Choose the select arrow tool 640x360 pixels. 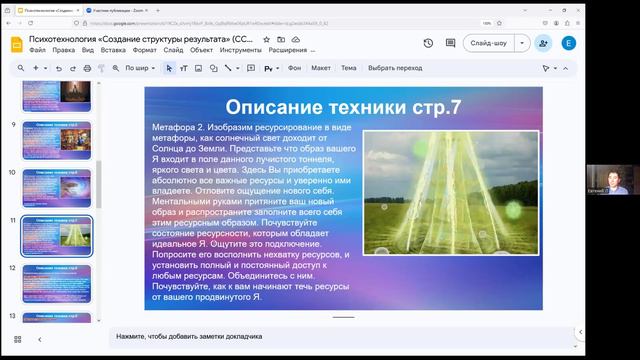tap(169, 69)
